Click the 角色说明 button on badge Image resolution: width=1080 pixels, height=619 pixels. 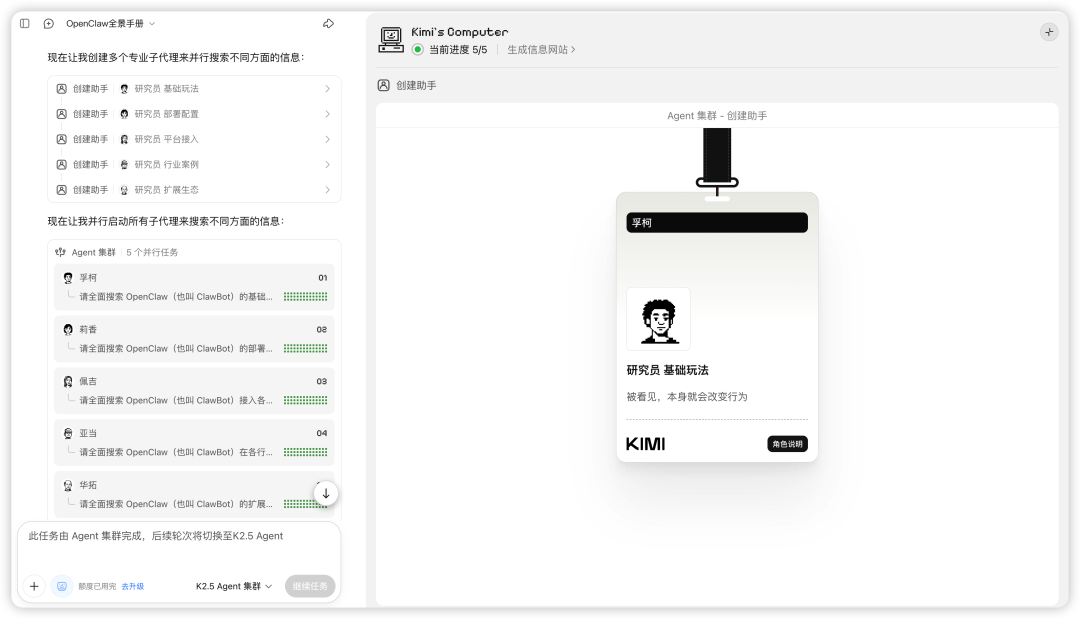(787, 444)
